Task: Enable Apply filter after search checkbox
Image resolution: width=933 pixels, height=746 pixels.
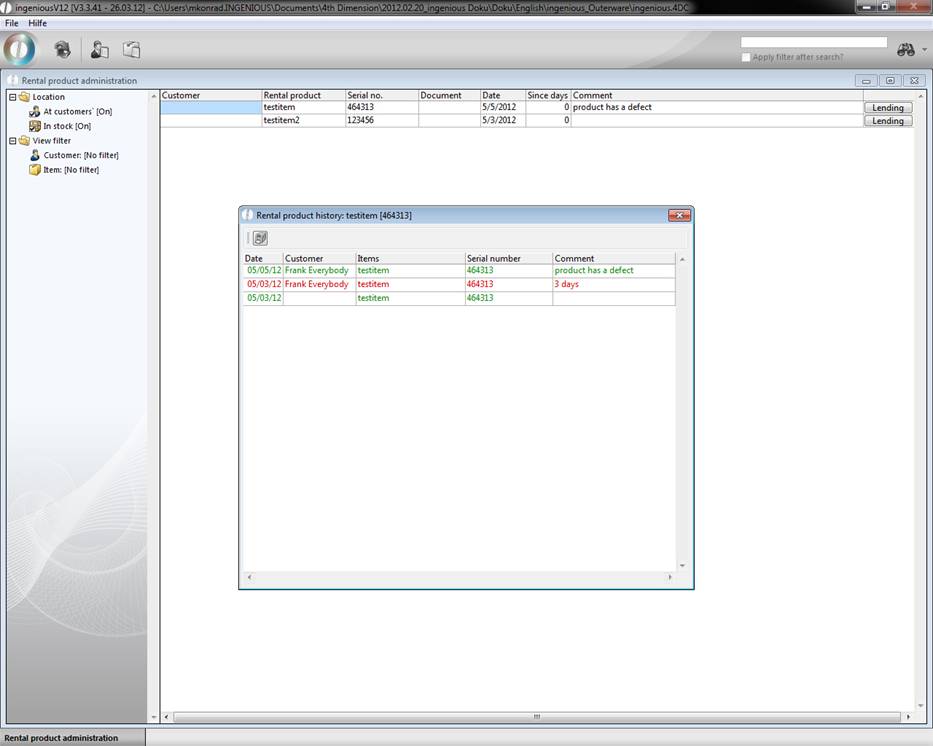Action: point(746,57)
